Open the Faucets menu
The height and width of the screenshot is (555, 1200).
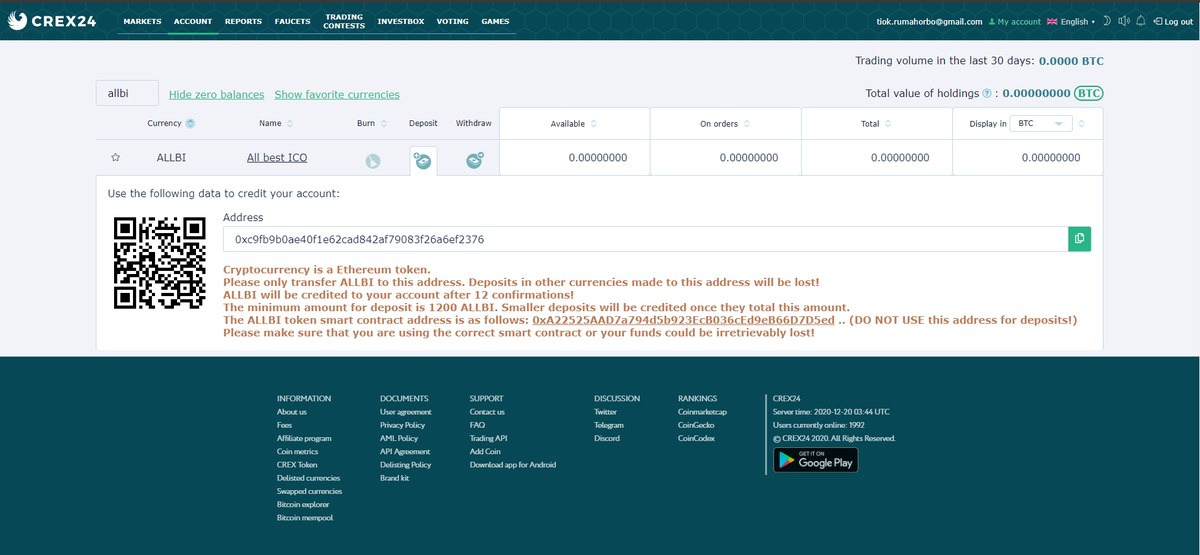tap(293, 21)
